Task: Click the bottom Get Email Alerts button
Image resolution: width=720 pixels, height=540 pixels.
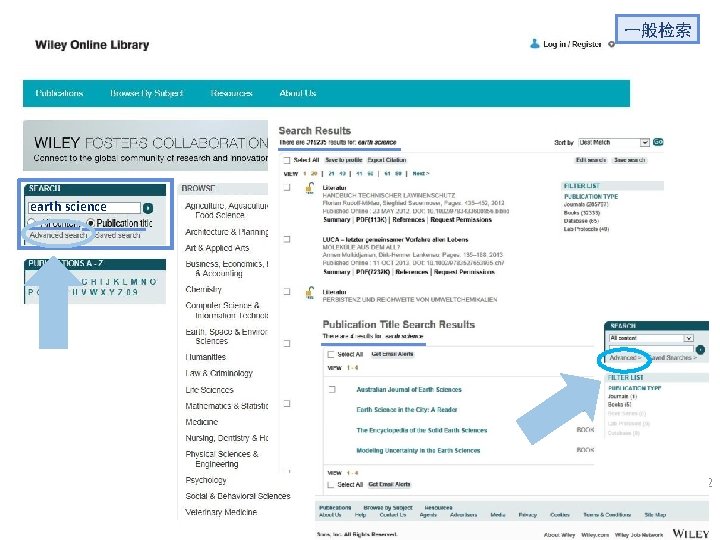Action: point(389,485)
